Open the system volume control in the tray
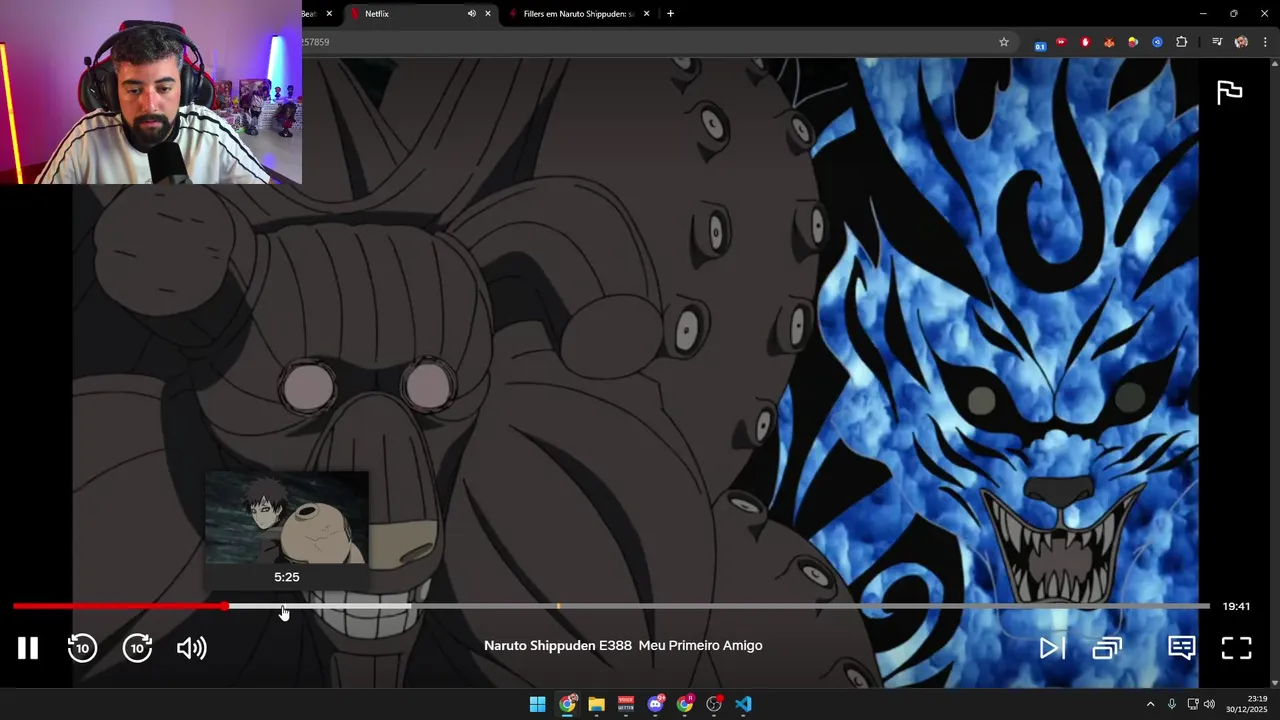Viewport: 1280px width, 720px height. (x=1209, y=704)
